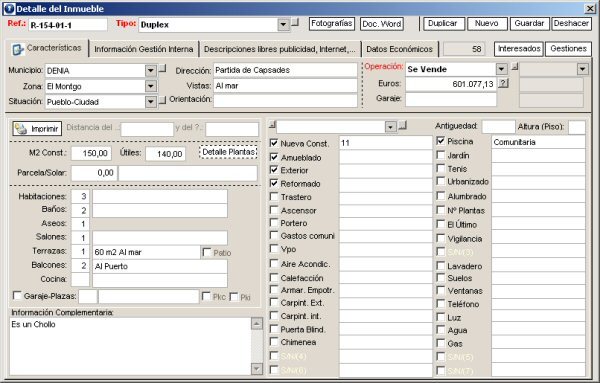Open the Municipio DENIA dropdown
The width and height of the screenshot is (600, 383).
pyautogui.click(x=151, y=71)
